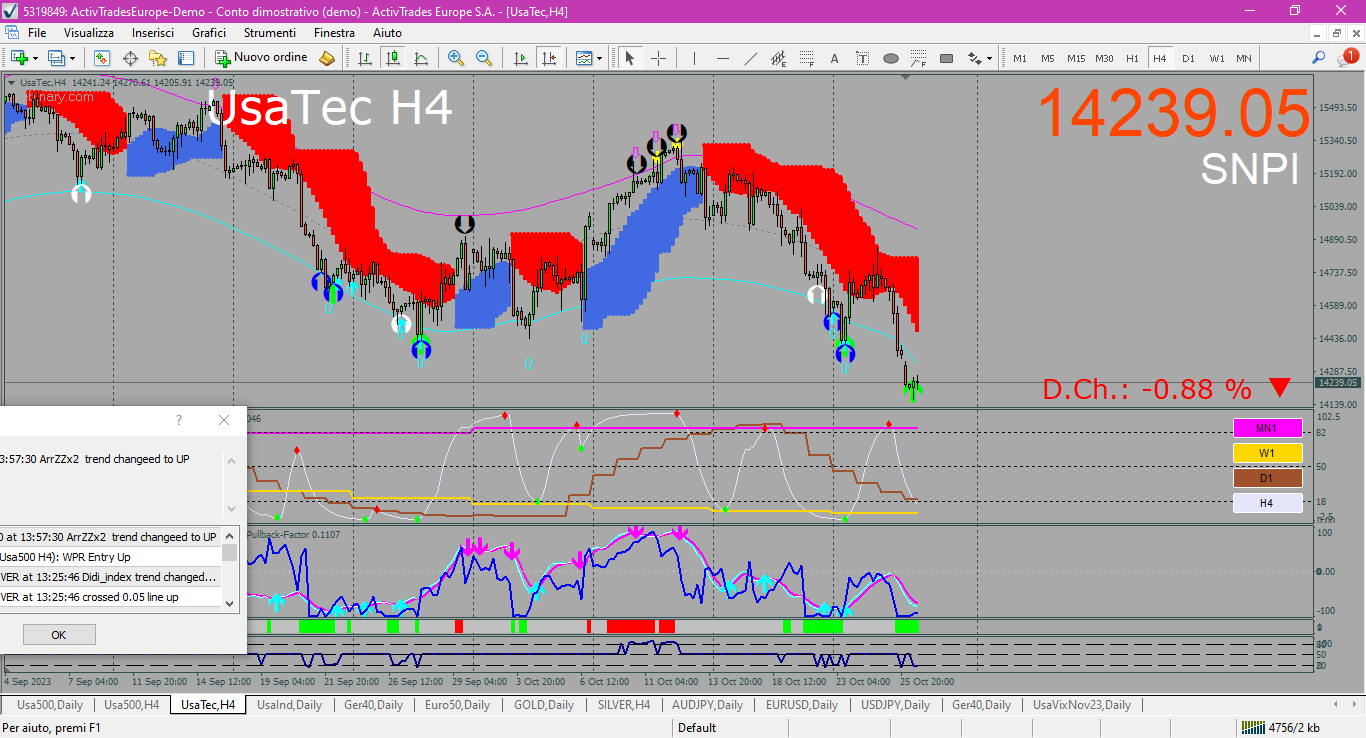This screenshot has width=1366, height=738.
Task: Switch to line chart display
Action: pos(421,58)
